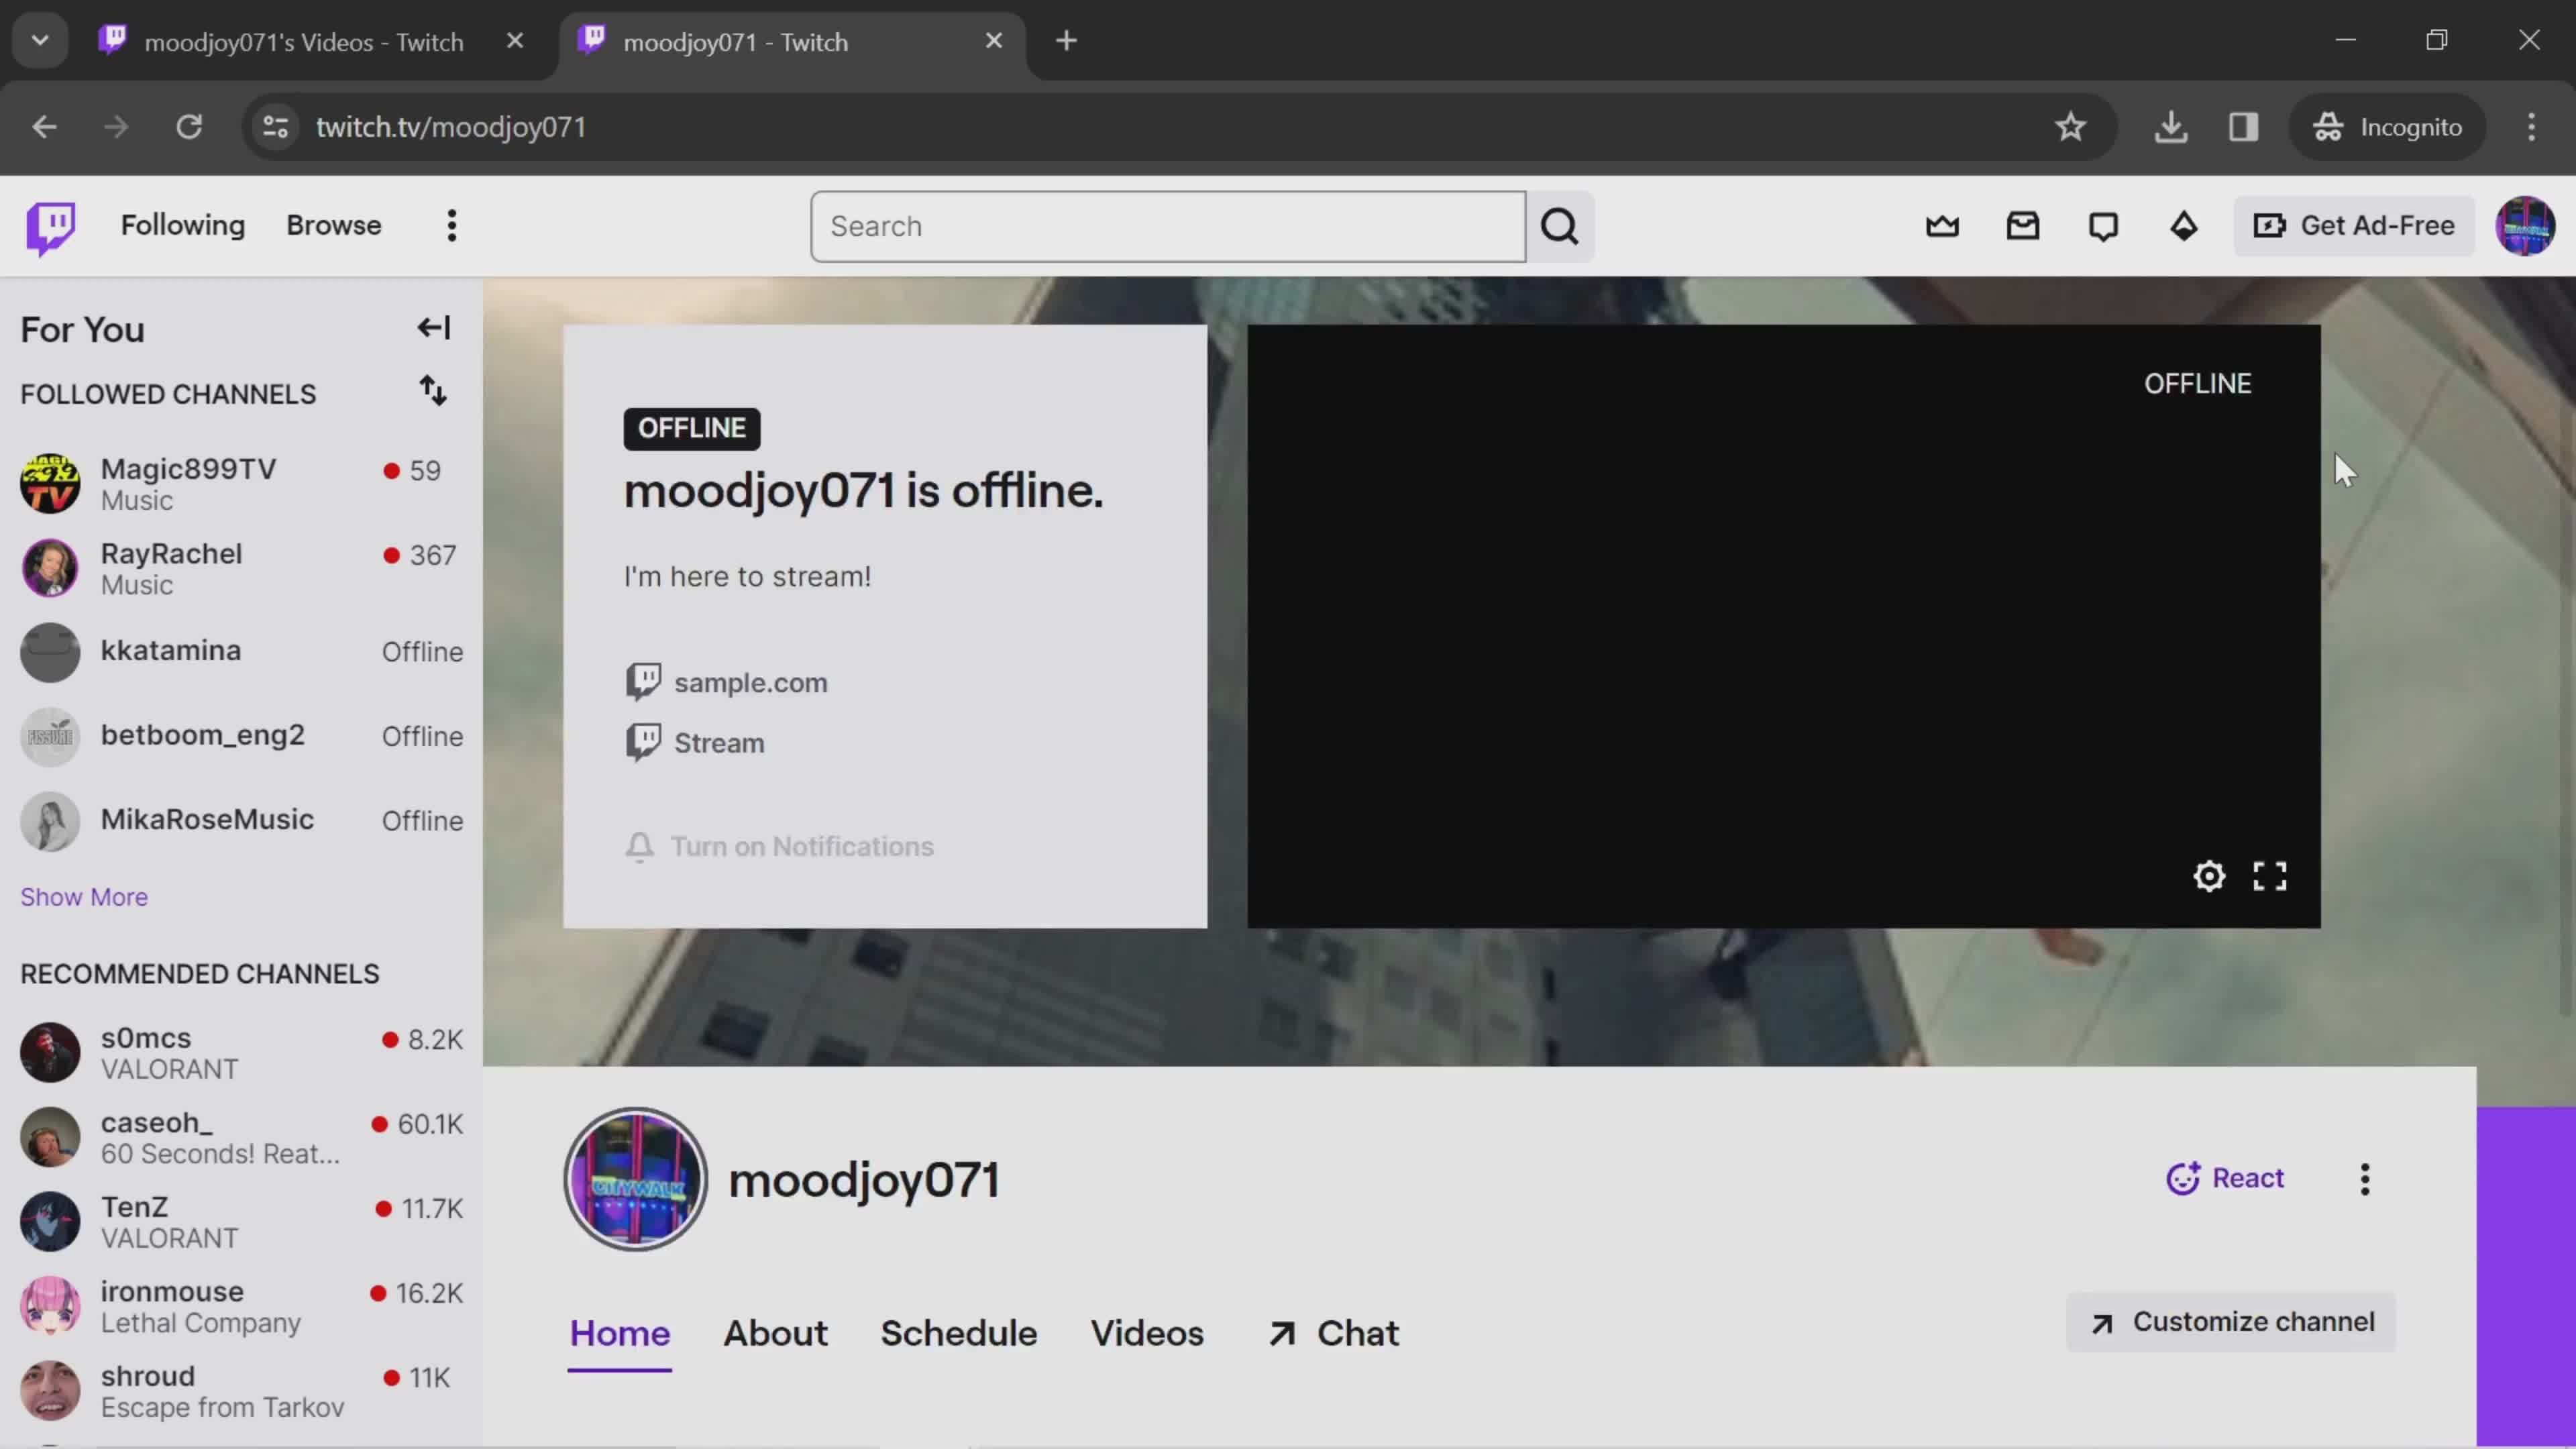This screenshot has height=1449, width=2576.
Task: Click moodjoy071 channel profile avatar
Action: click(637, 1178)
